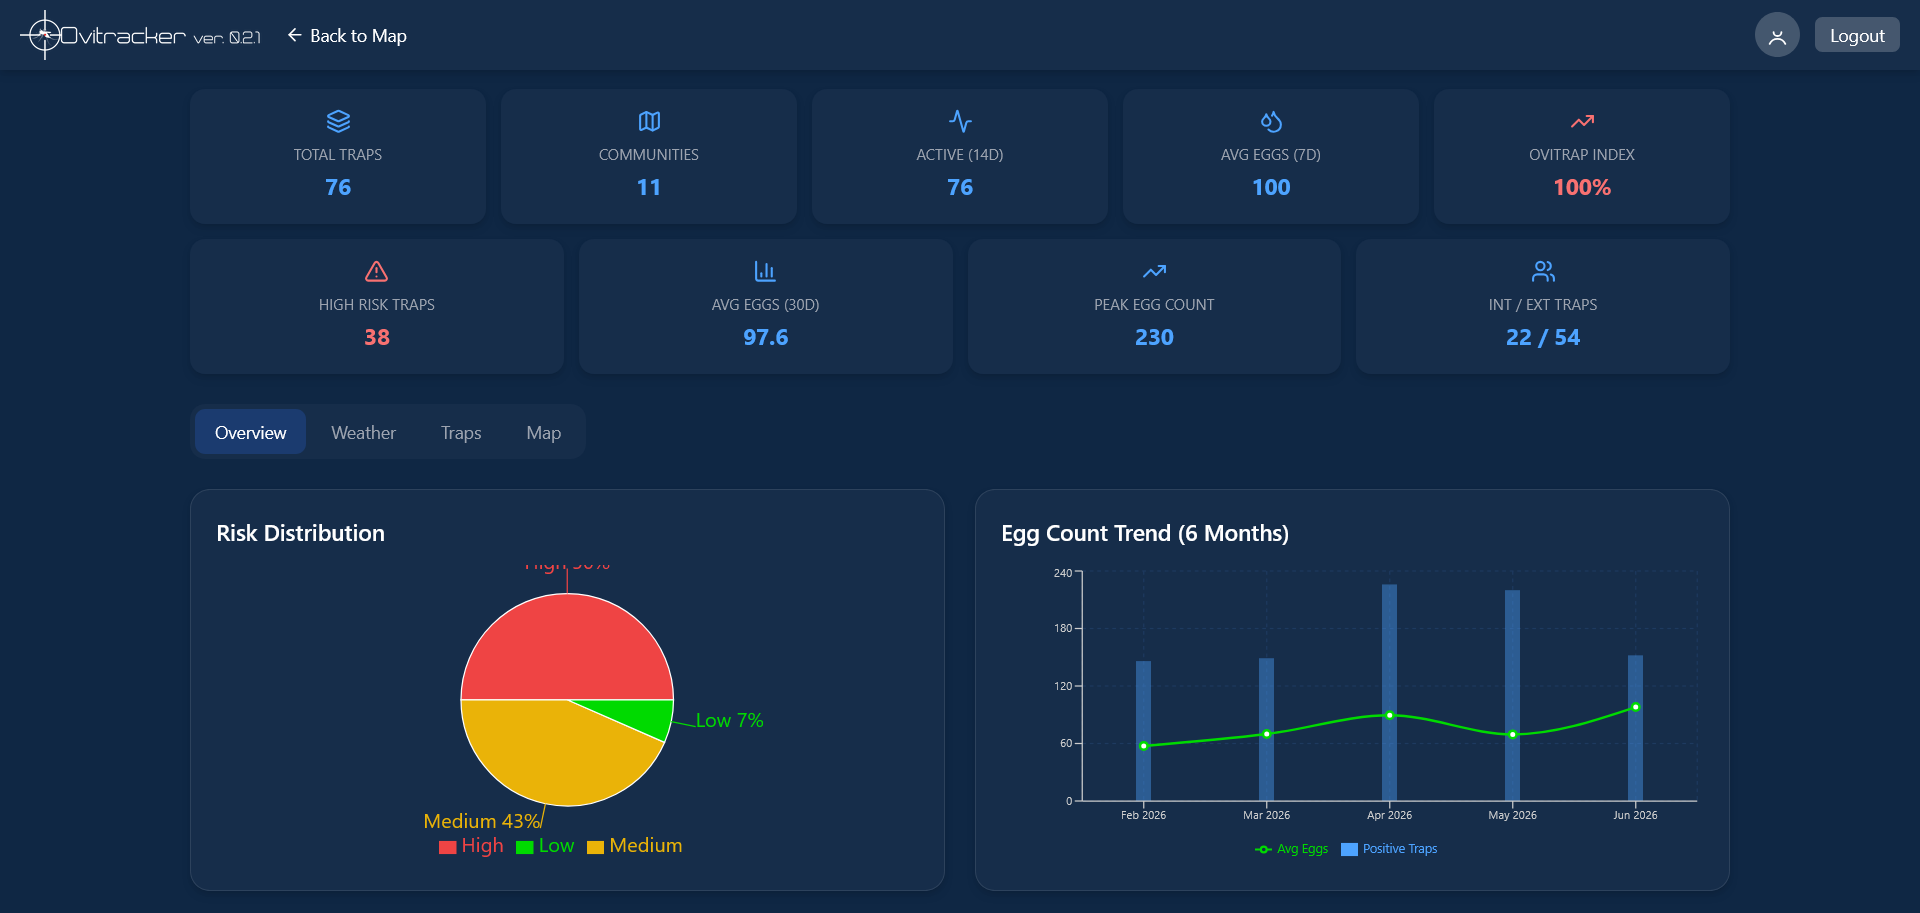Click the Apr 2026 bar in chart
1920x913 pixels.
click(1389, 692)
